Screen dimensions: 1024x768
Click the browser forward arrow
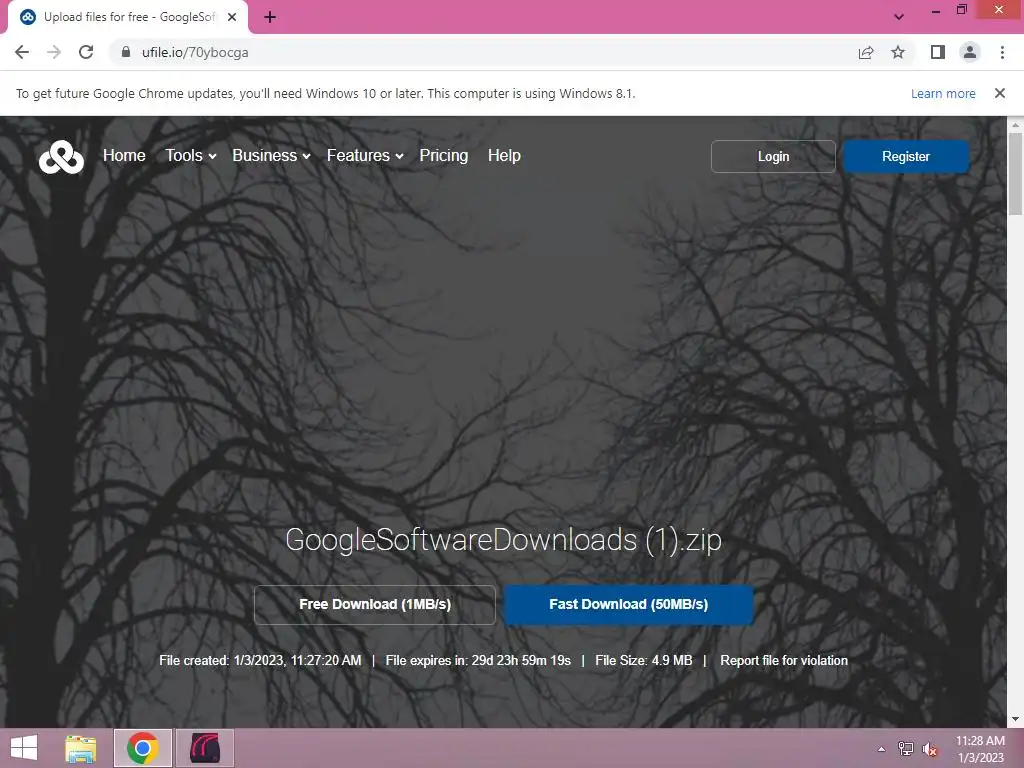[54, 52]
